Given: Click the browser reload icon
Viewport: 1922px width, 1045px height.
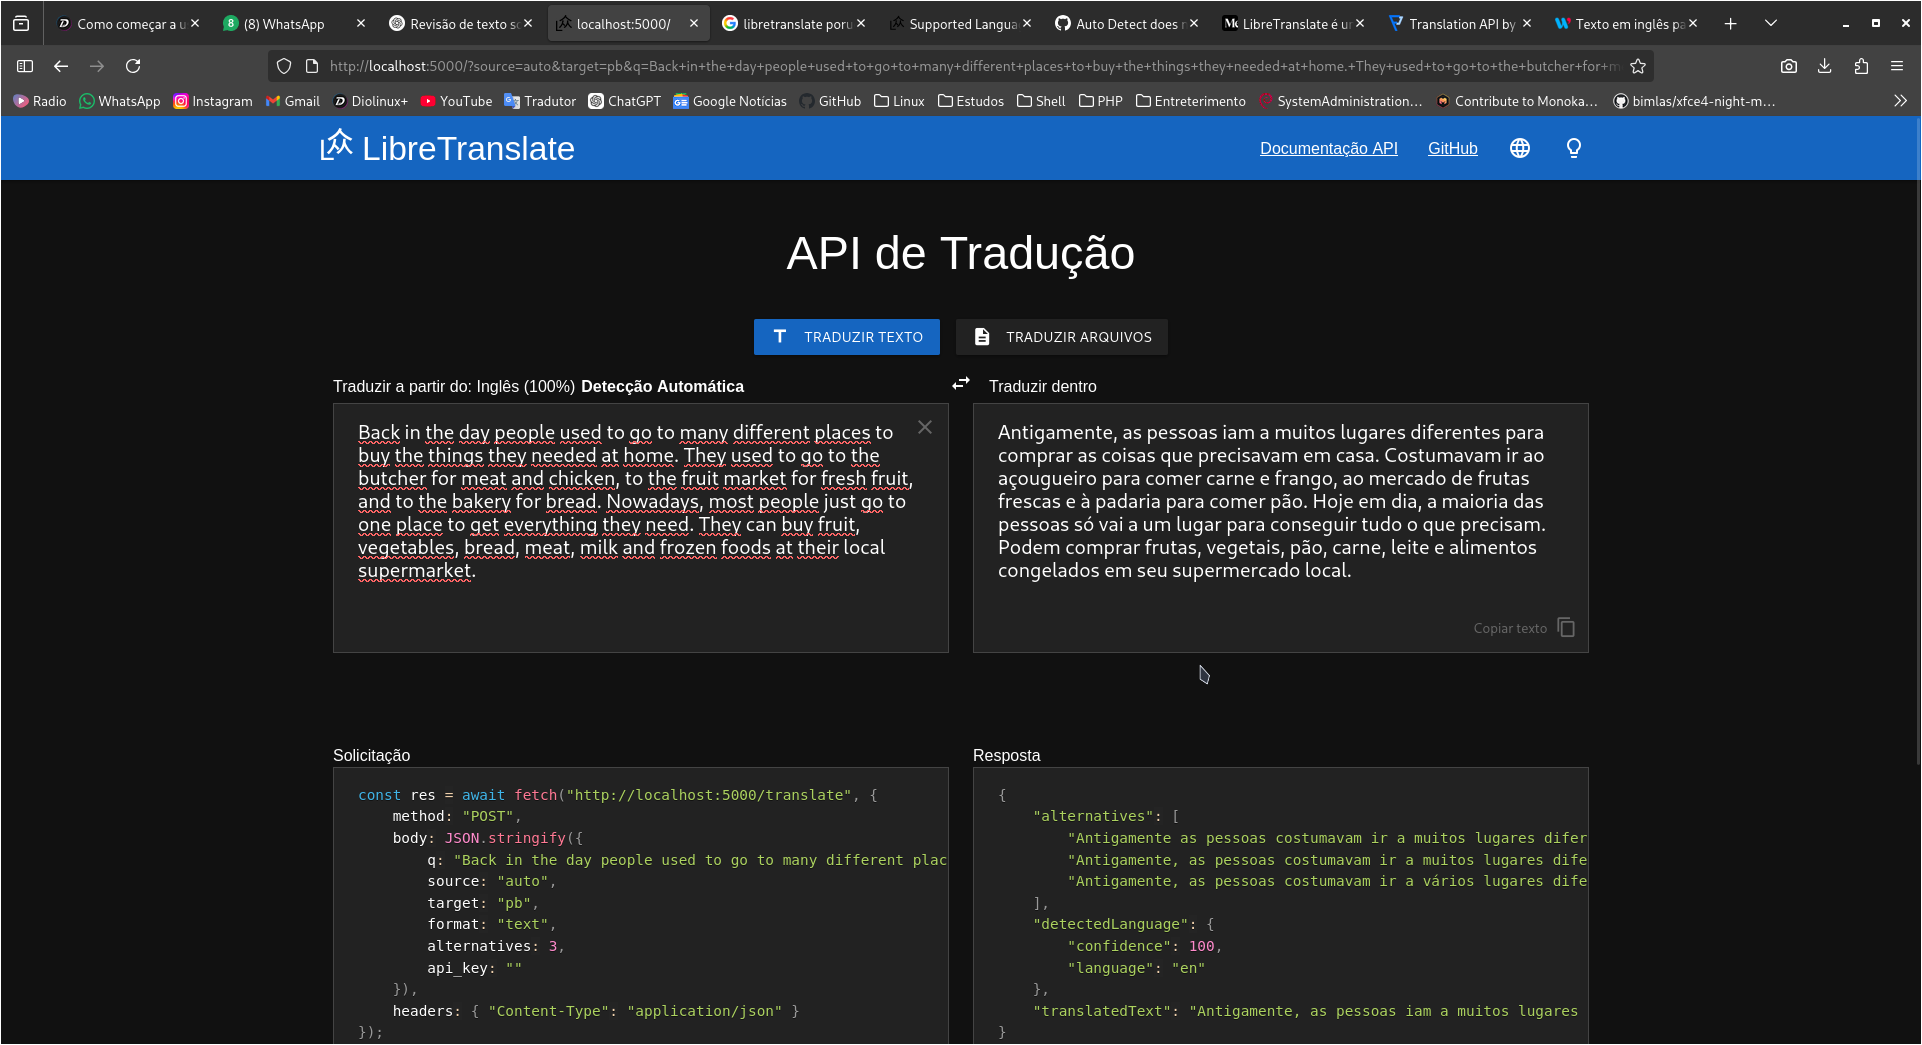Looking at the screenshot, I should click(x=133, y=66).
